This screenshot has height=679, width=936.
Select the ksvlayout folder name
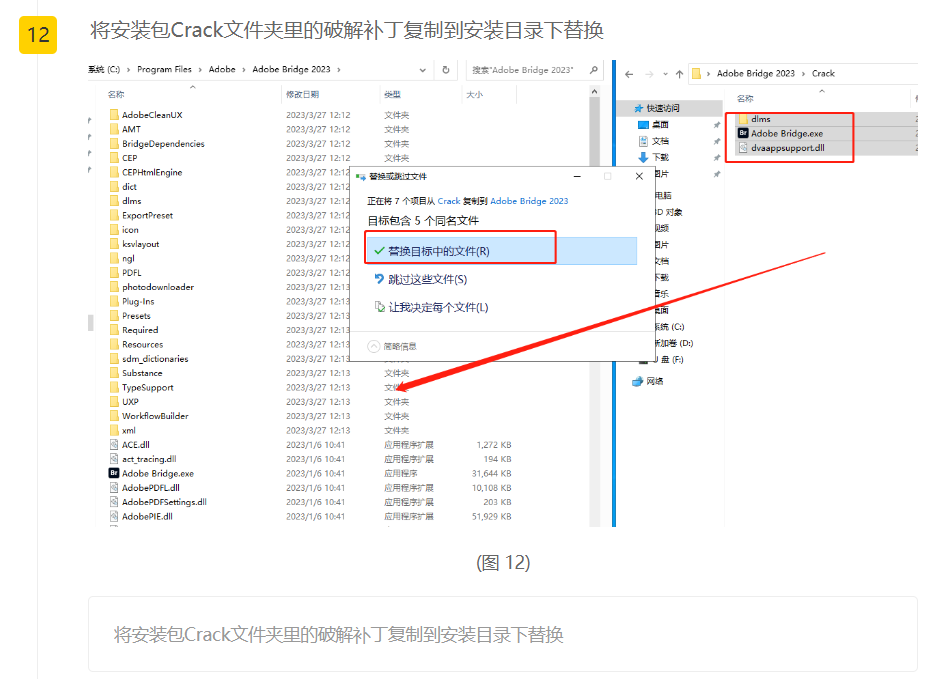[x=140, y=244]
